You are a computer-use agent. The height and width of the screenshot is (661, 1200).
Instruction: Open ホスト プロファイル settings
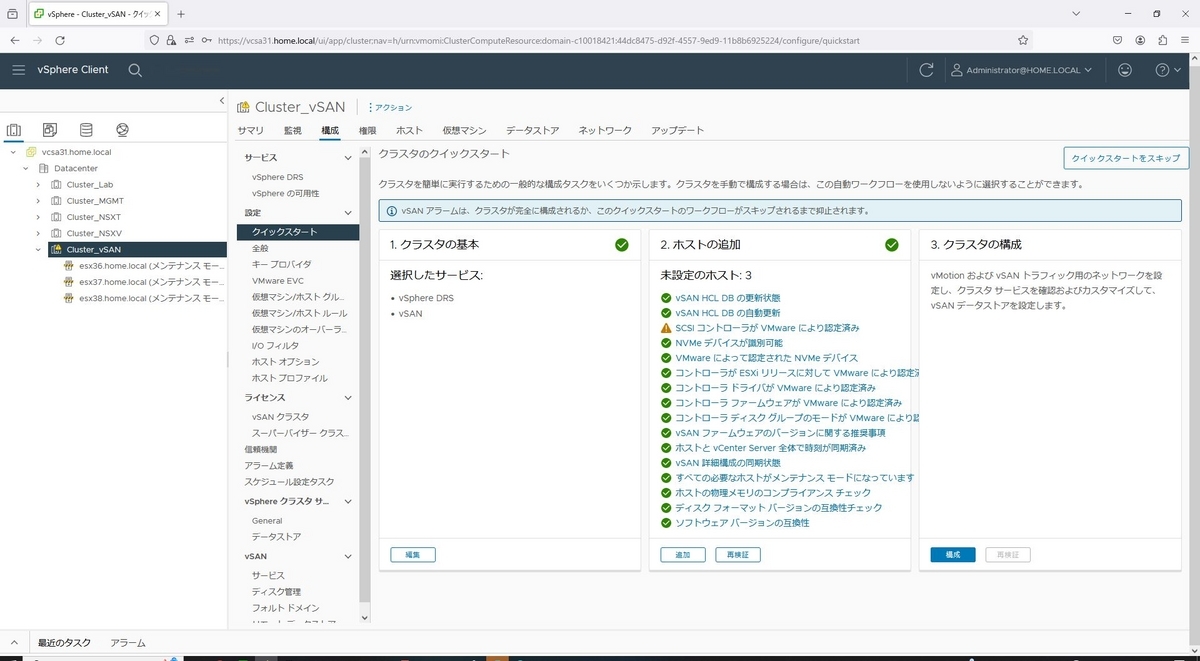coord(289,378)
